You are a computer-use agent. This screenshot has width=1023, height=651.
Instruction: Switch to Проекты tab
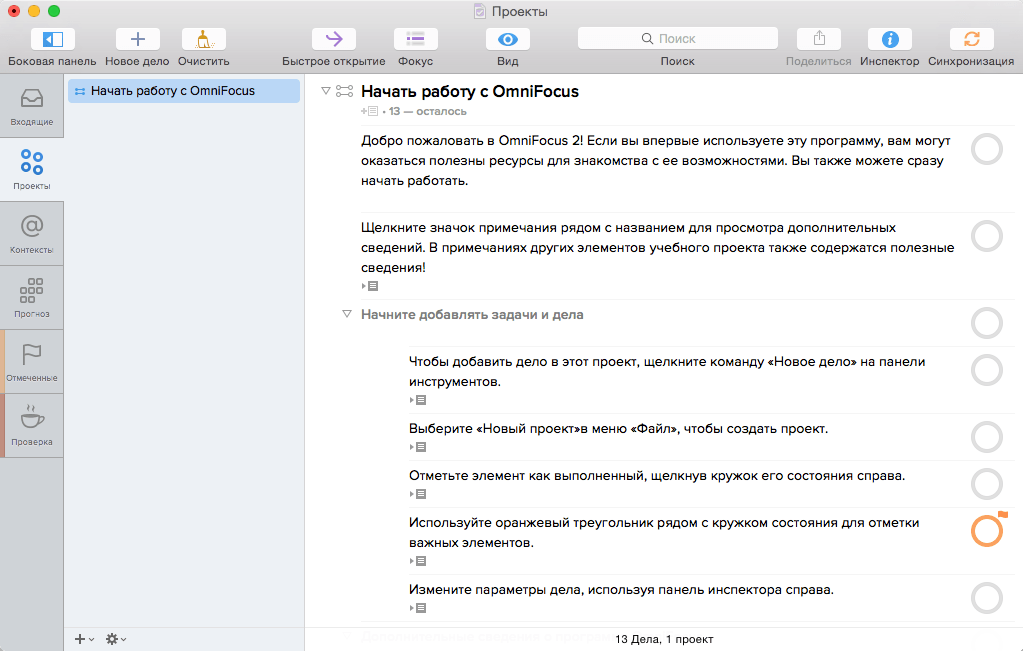click(x=31, y=170)
